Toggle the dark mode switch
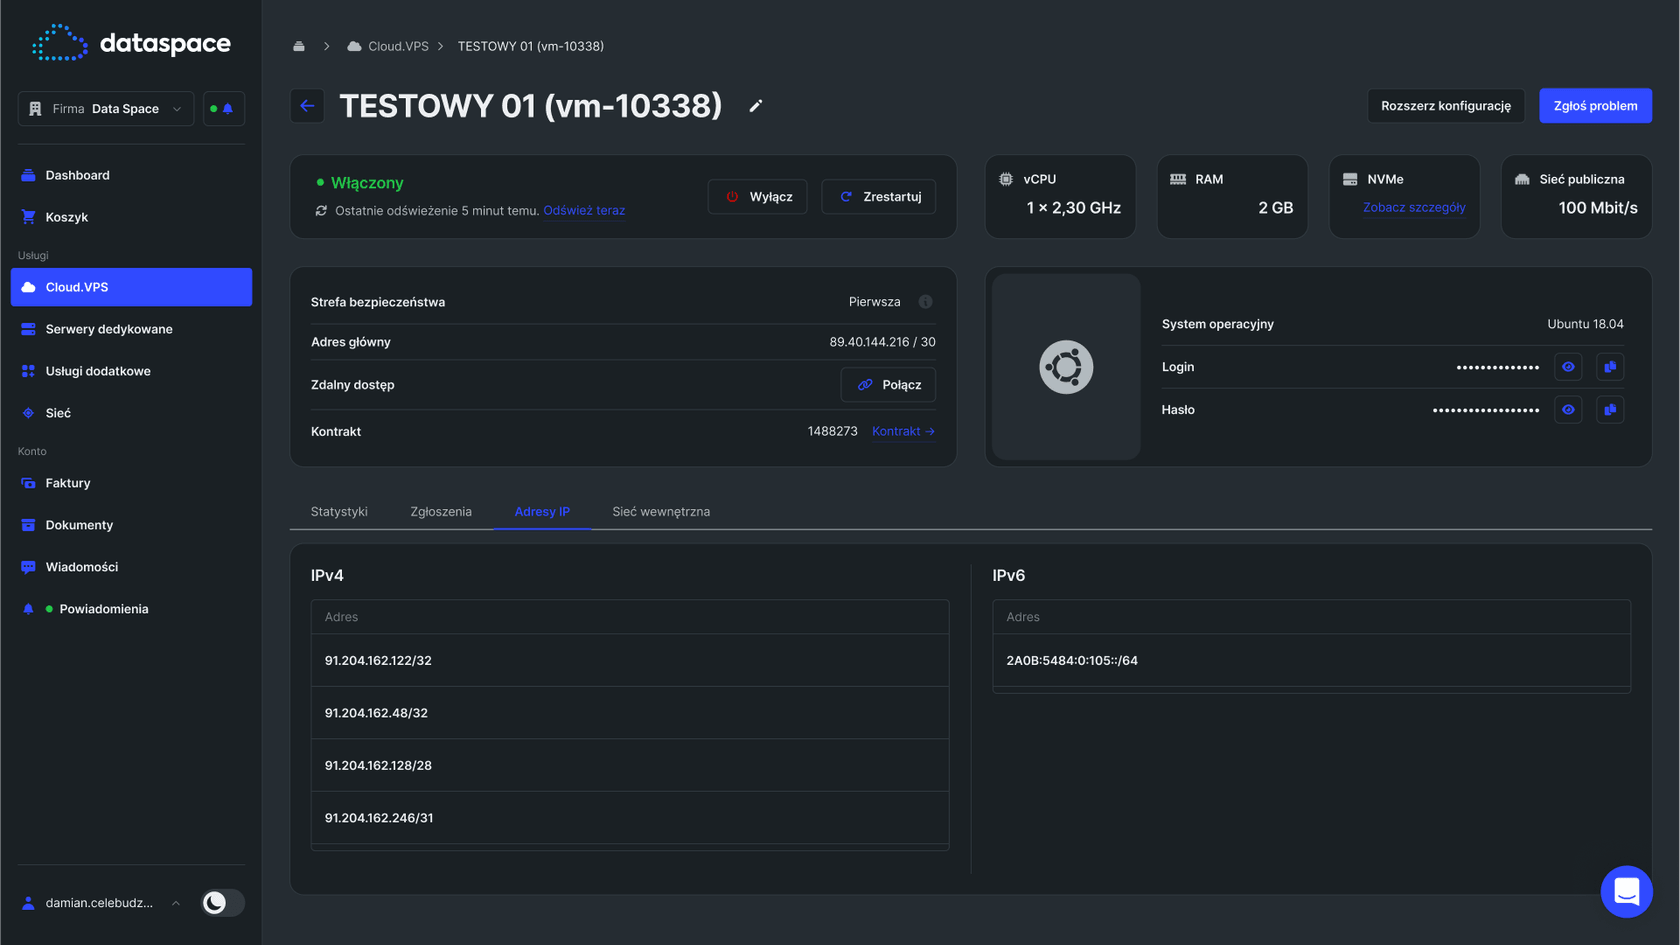This screenshot has height=945, width=1680. [222, 903]
